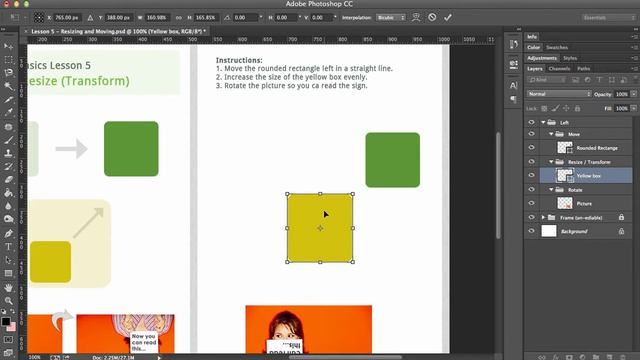Click the width percentage field
Image resolution: width=640 pixels, height=360 pixels.
click(157, 18)
